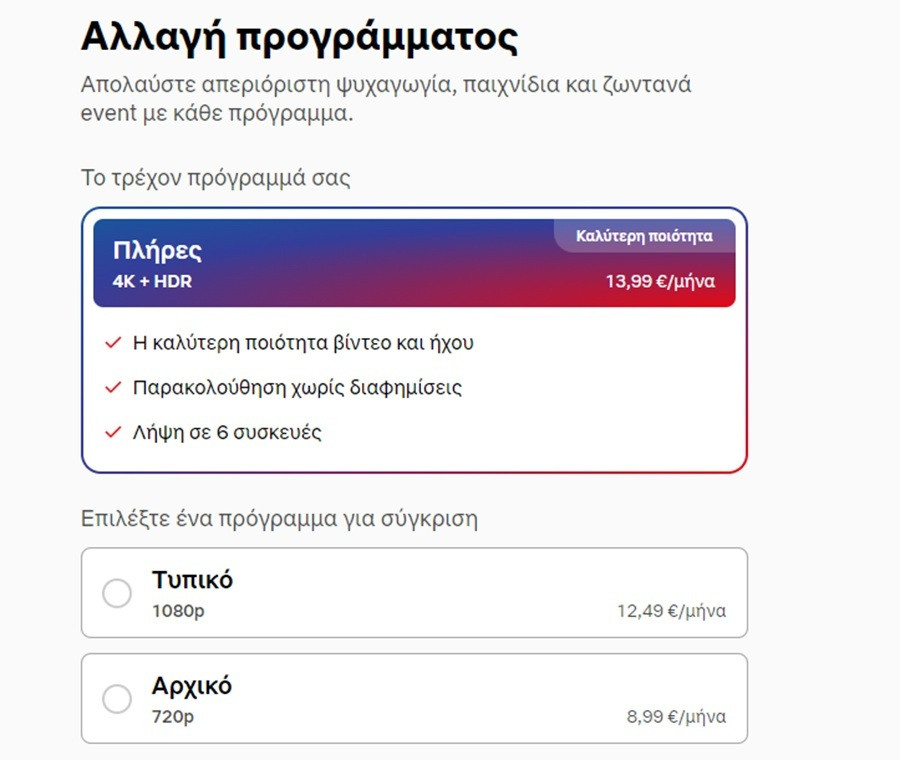Open the Τυπικό plan comparison row
Image resolution: width=900 pixels, height=760 pixels.
click(x=413, y=592)
